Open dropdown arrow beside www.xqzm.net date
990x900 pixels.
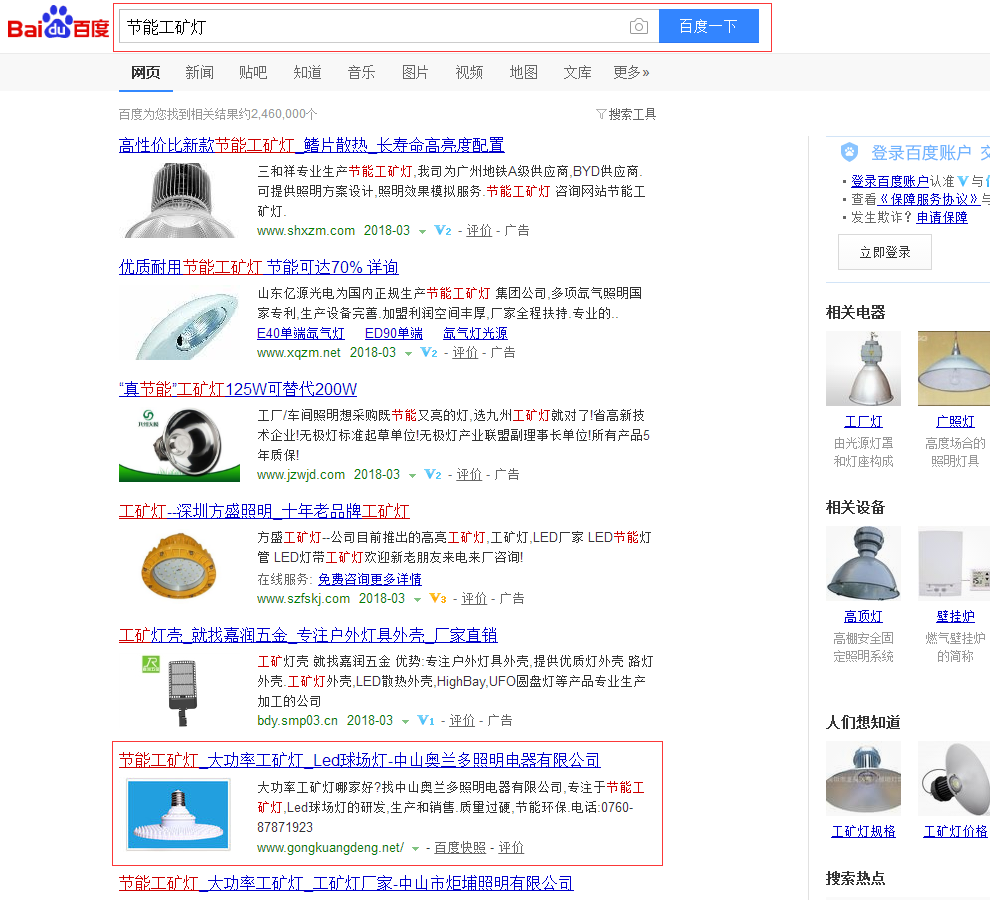pos(408,354)
